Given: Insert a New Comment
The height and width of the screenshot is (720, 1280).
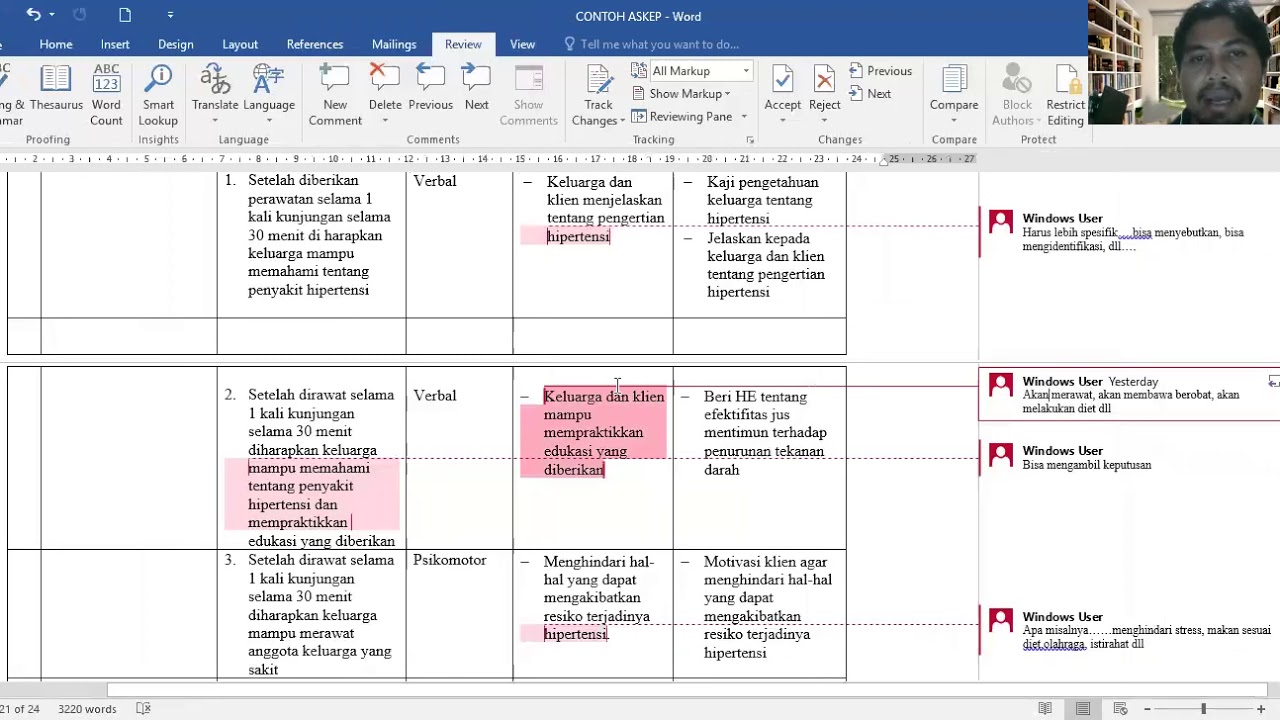Looking at the screenshot, I should (335, 96).
